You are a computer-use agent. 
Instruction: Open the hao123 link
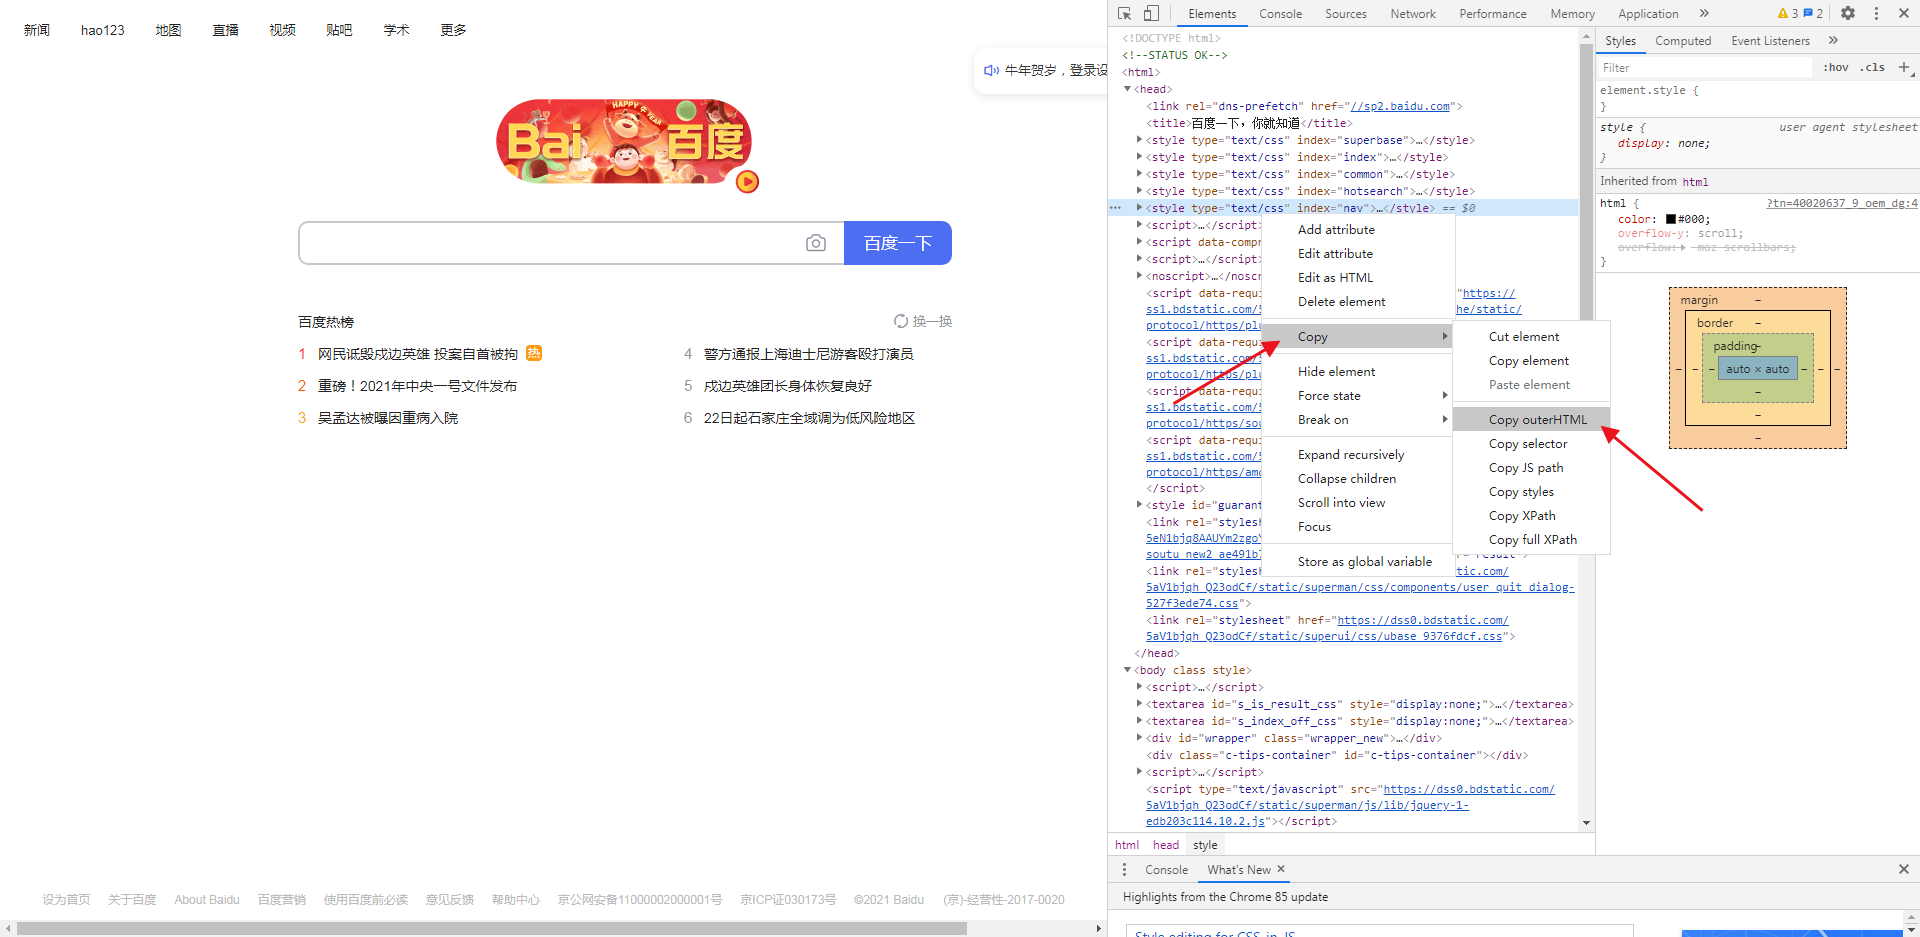[103, 30]
